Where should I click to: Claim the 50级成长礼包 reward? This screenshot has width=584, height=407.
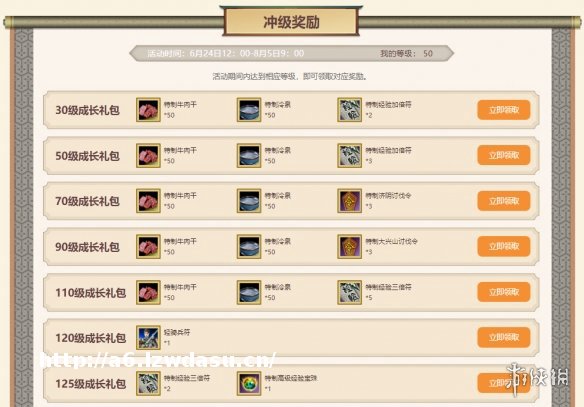504,155
